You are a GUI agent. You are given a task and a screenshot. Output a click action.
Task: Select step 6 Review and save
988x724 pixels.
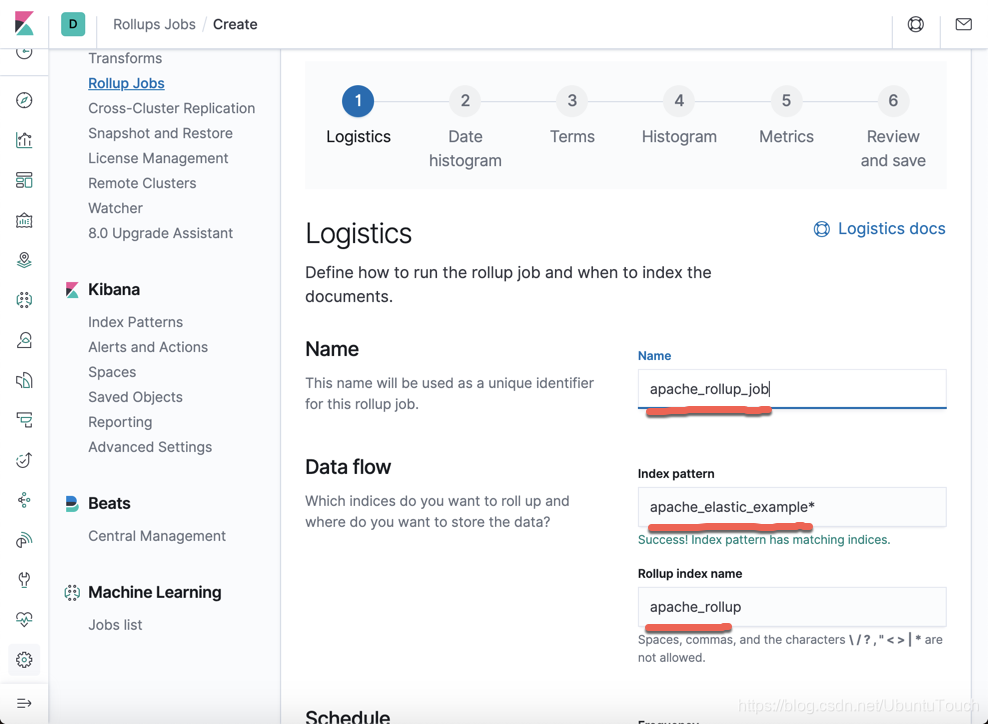coord(893,101)
